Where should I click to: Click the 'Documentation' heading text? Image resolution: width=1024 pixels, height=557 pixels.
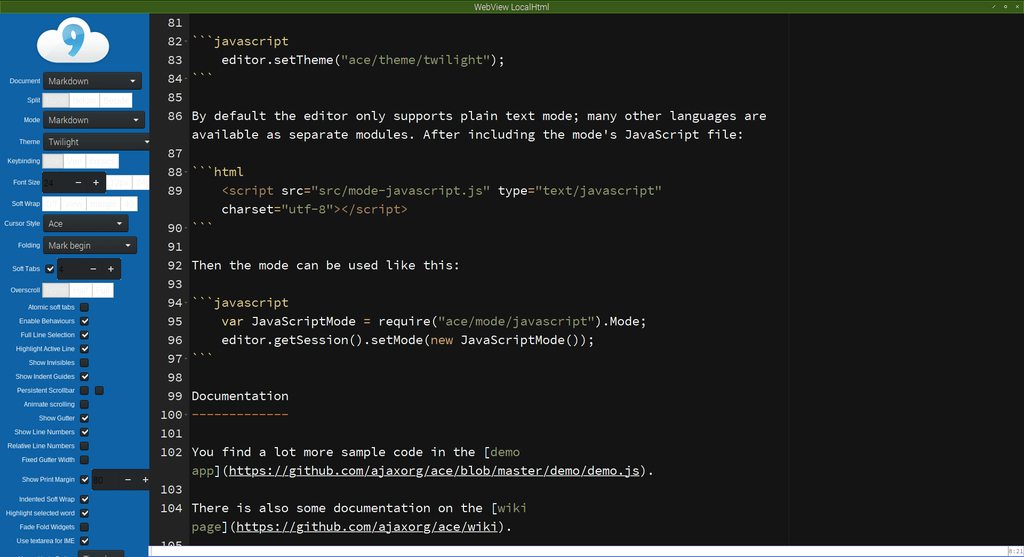click(x=240, y=396)
